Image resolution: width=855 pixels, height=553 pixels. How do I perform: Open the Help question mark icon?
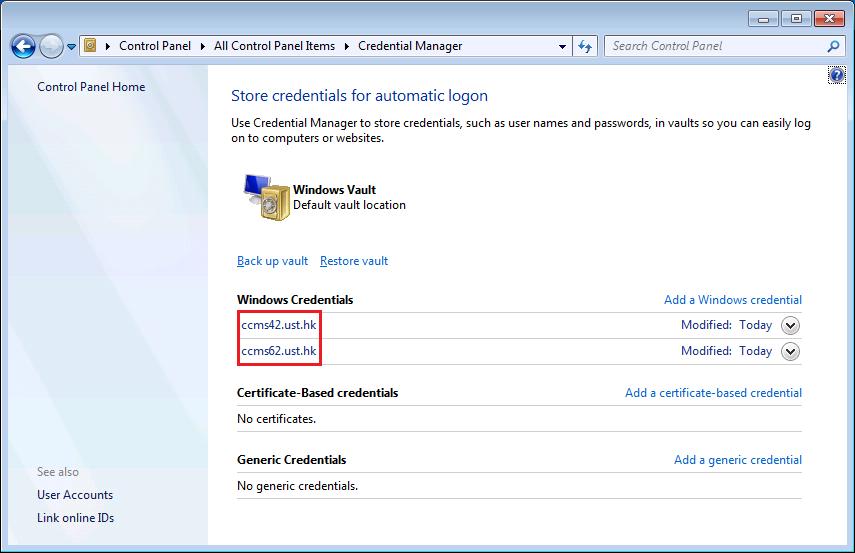(x=837, y=75)
